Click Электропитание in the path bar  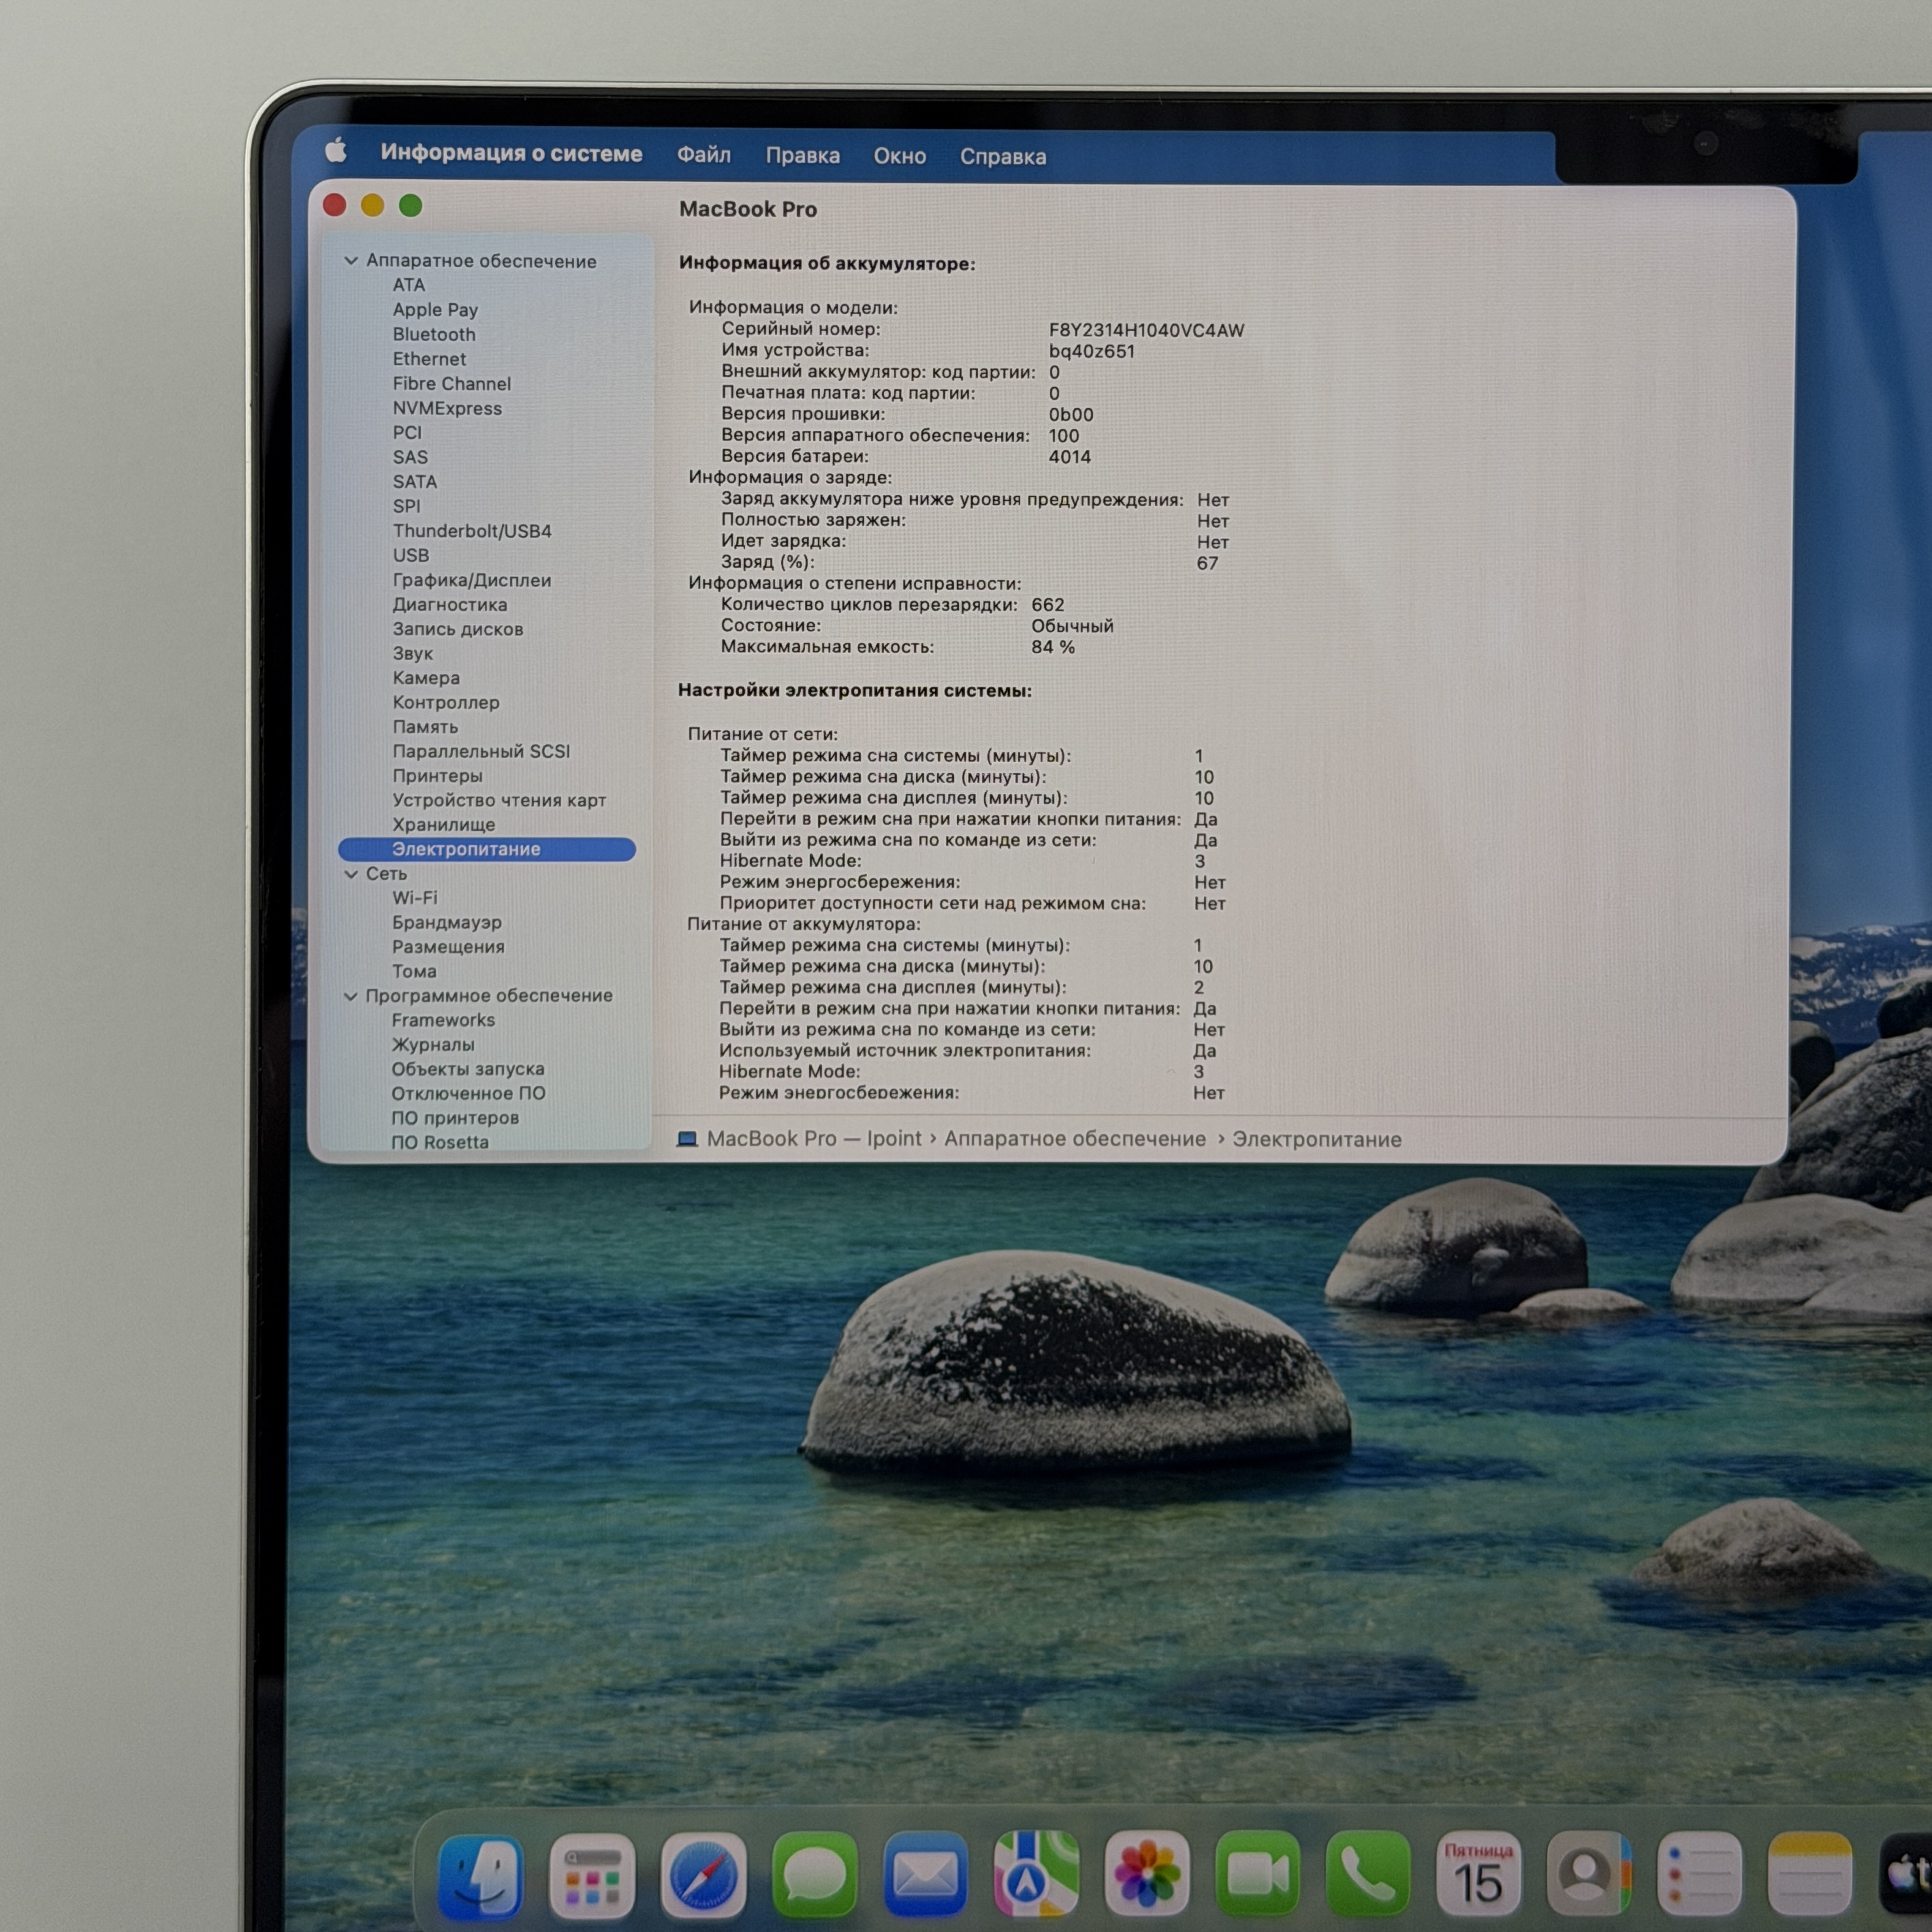1317,1140
